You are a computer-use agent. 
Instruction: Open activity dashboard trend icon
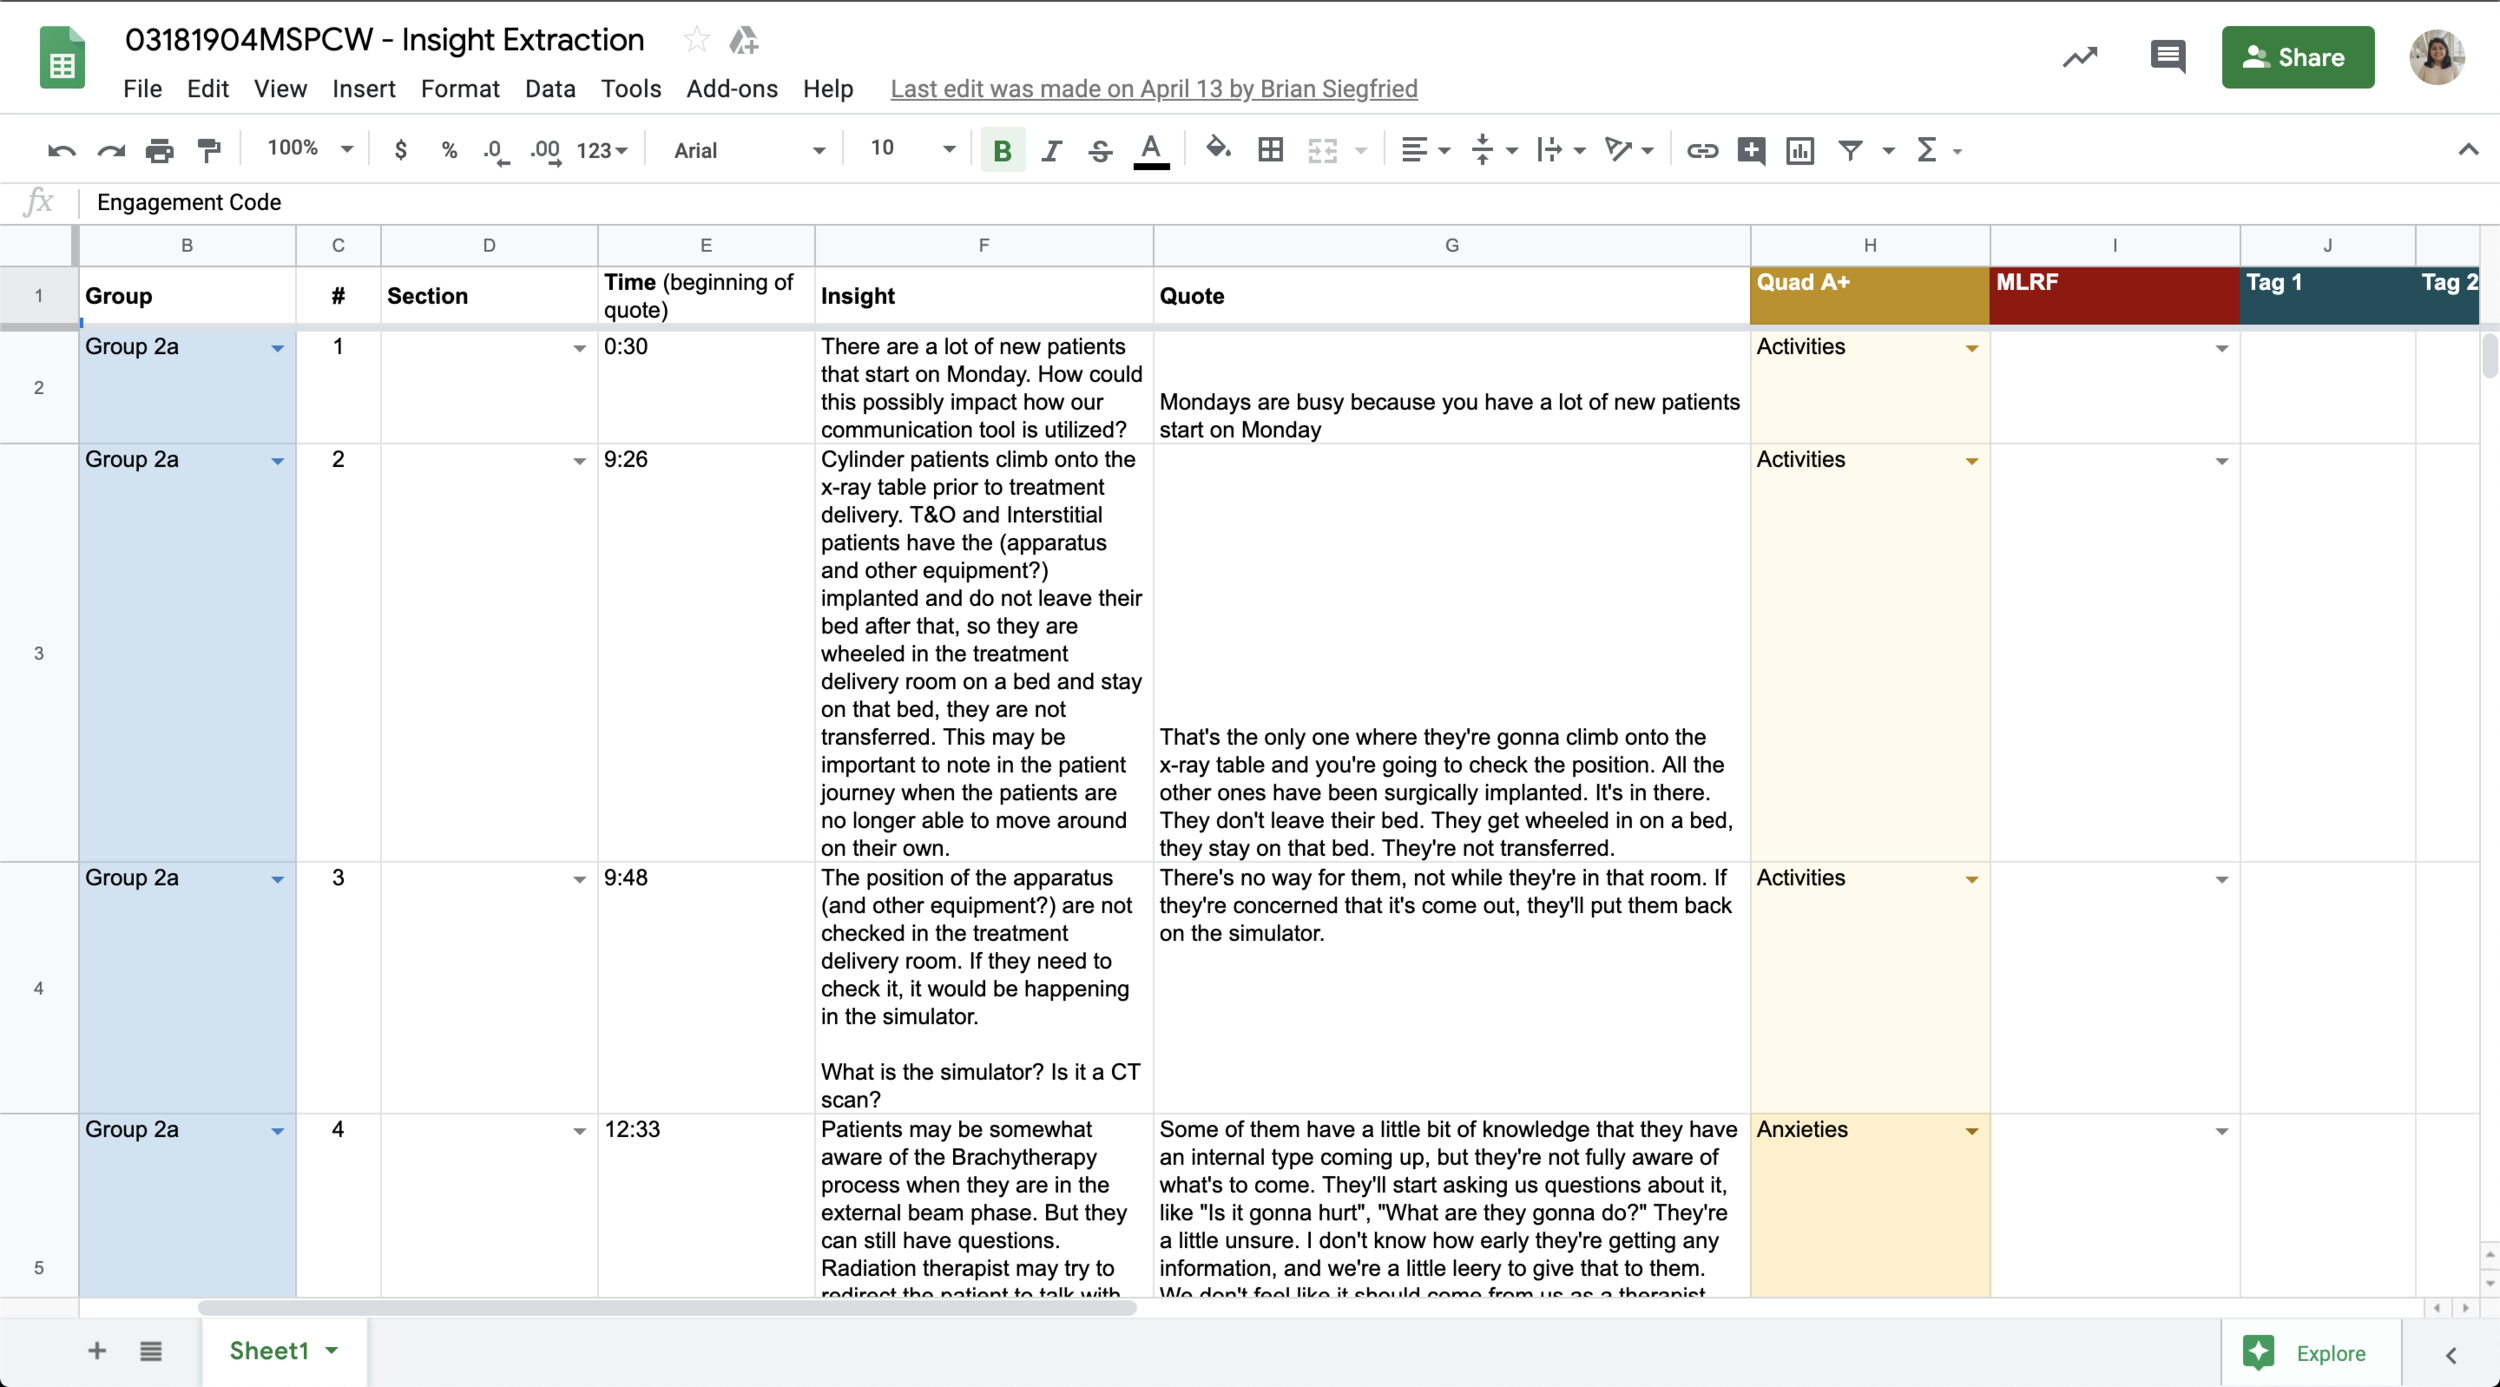2079,57
